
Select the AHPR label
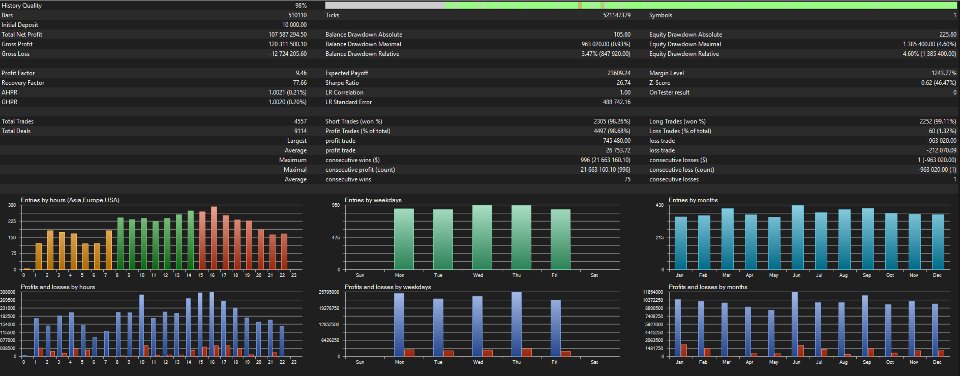(x=10, y=92)
